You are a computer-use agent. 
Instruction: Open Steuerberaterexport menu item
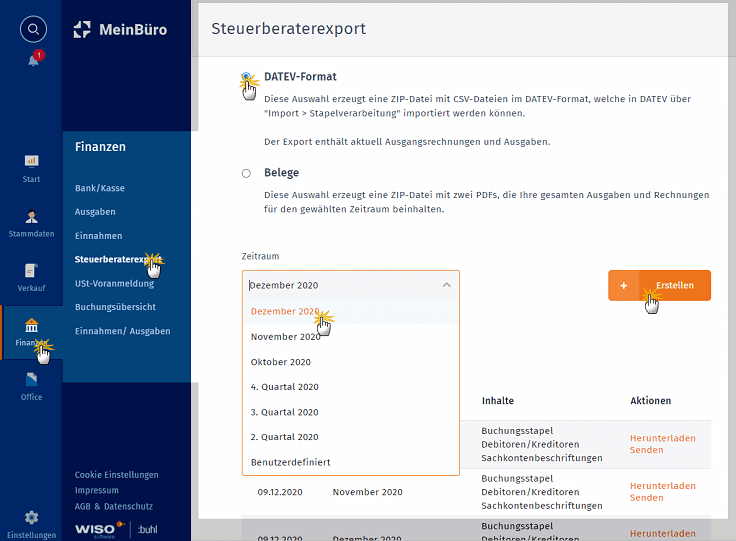[118, 259]
